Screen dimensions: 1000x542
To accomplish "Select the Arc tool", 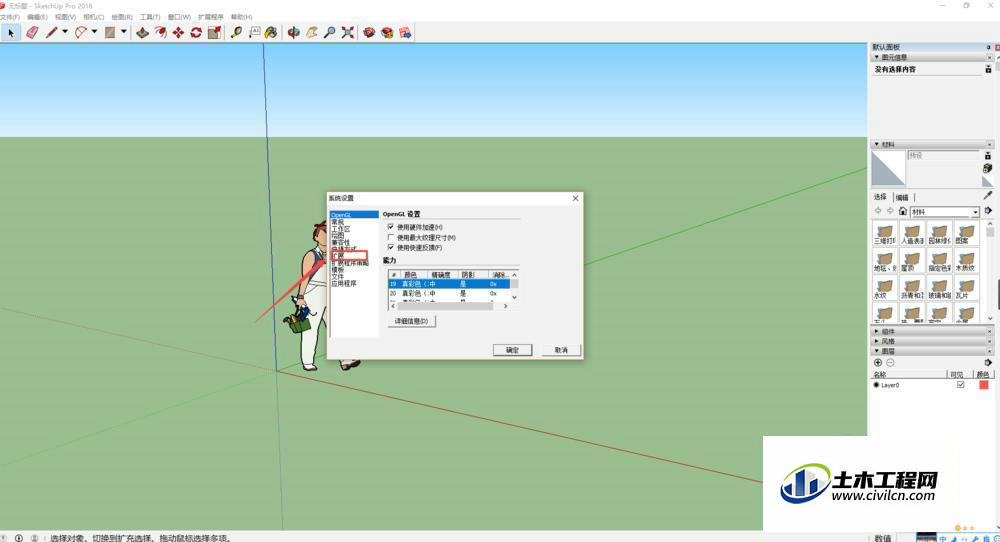I will 81,33.
